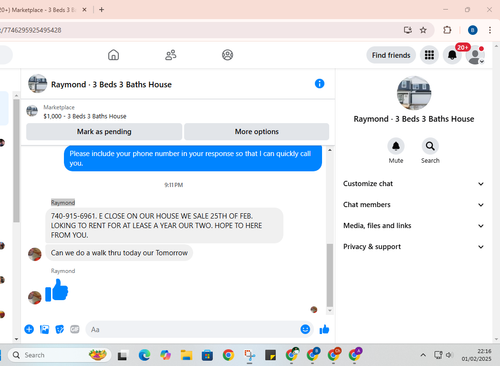Open the Facebook menu grid icon

point(429,55)
